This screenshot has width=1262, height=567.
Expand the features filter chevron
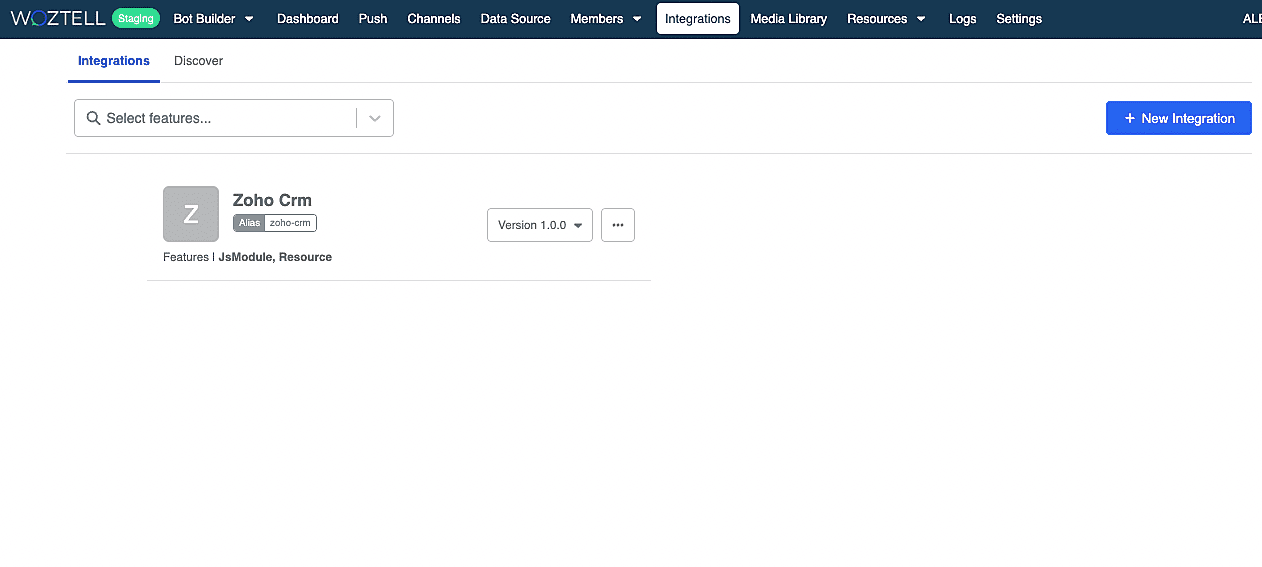click(x=375, y=118)
